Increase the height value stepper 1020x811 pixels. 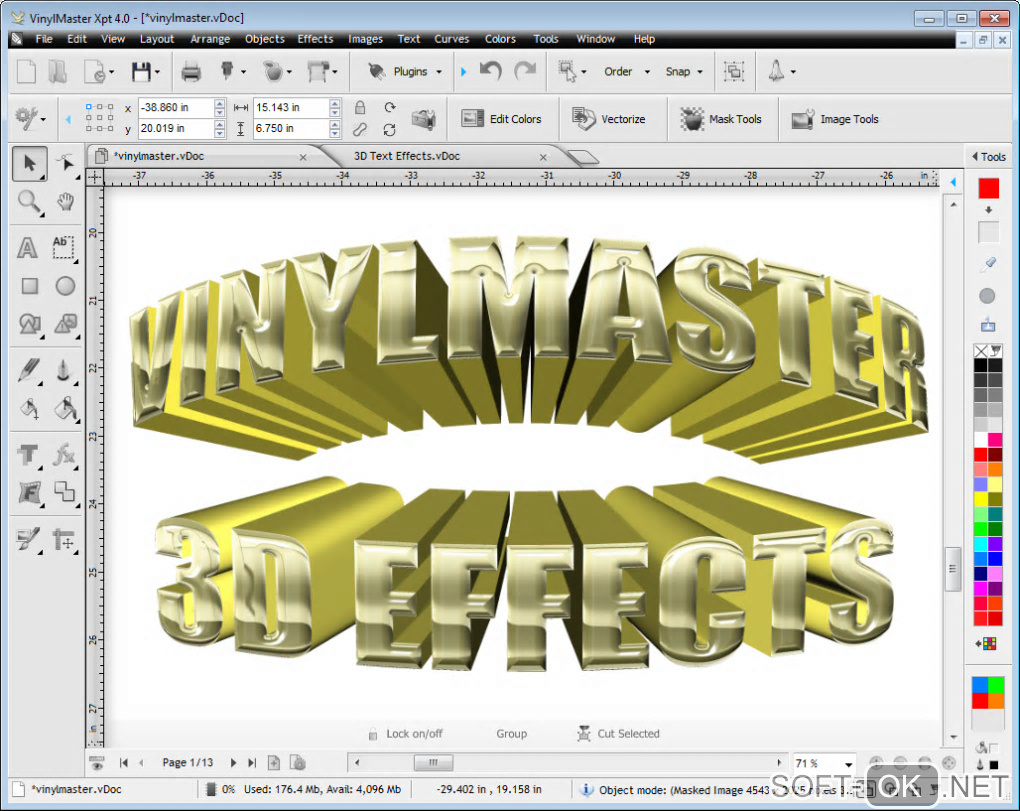334,124
